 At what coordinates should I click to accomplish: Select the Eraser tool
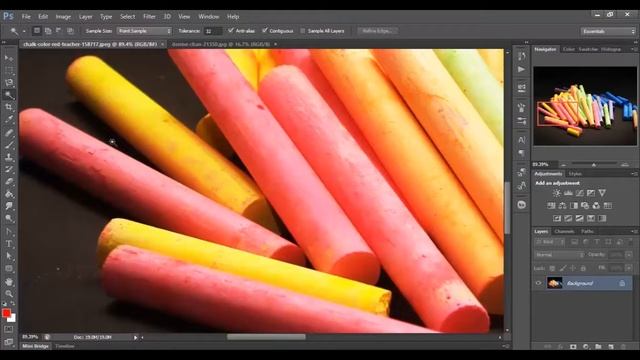pos(9,182)
